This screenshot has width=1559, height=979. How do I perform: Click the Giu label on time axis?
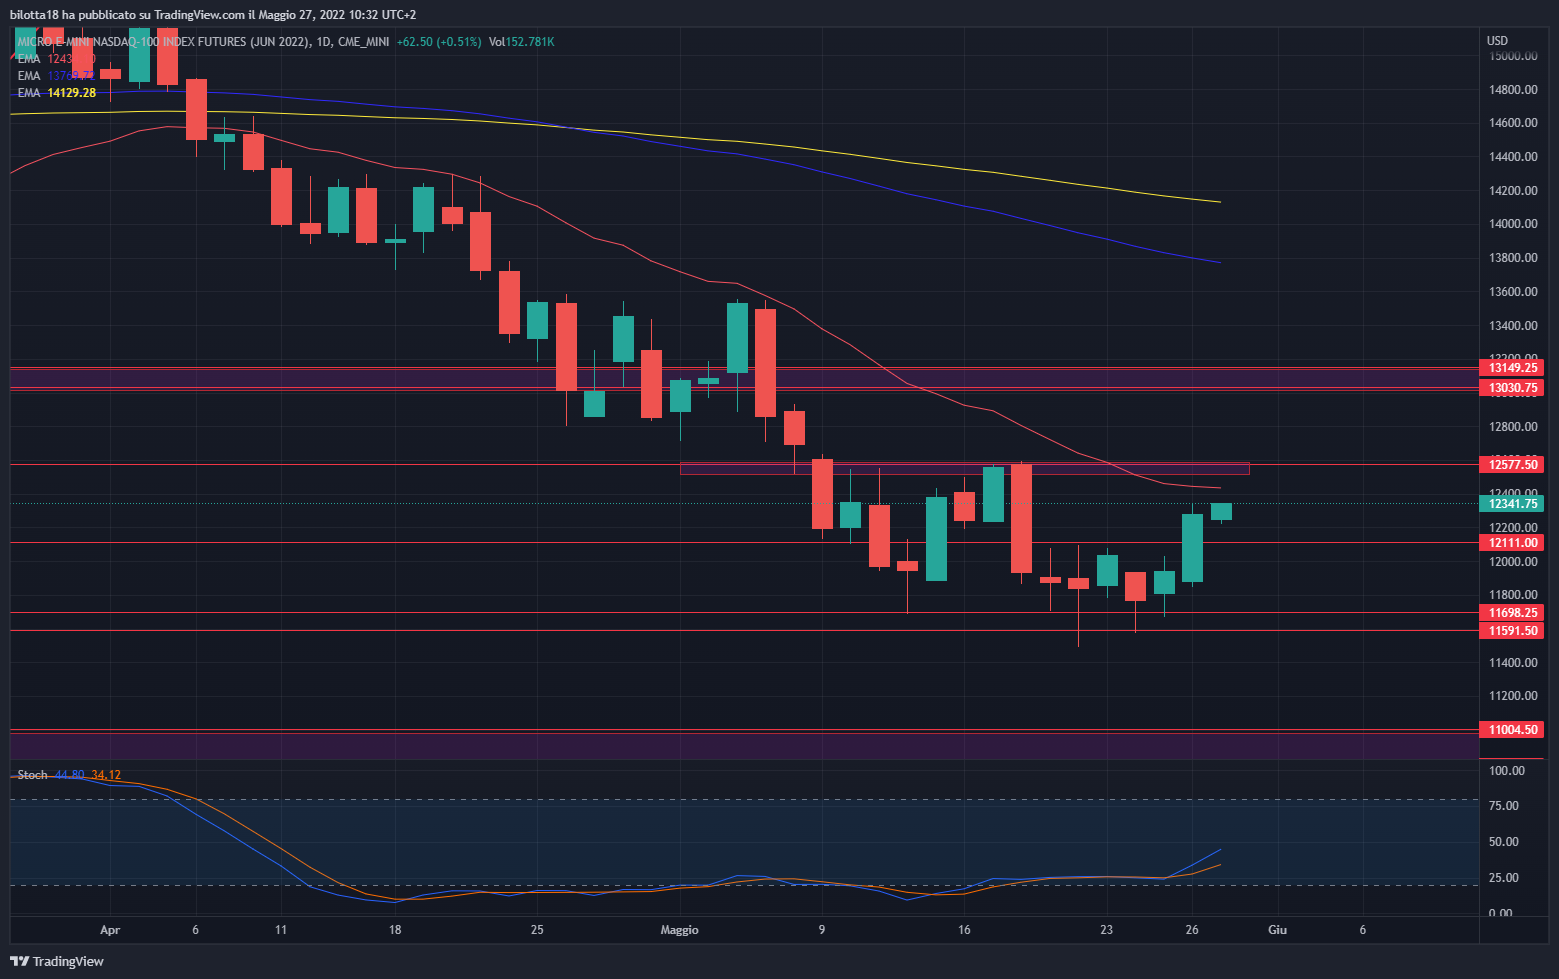(x=1277, y=930)
